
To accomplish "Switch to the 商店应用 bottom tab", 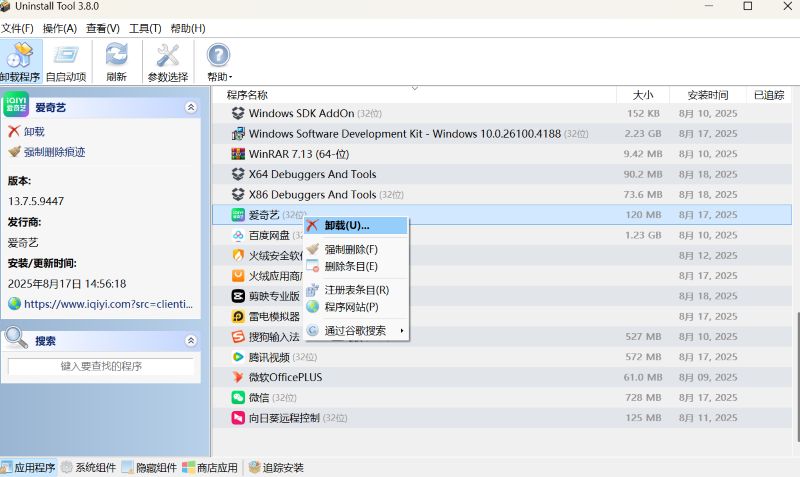I will (x=210, y=467).
